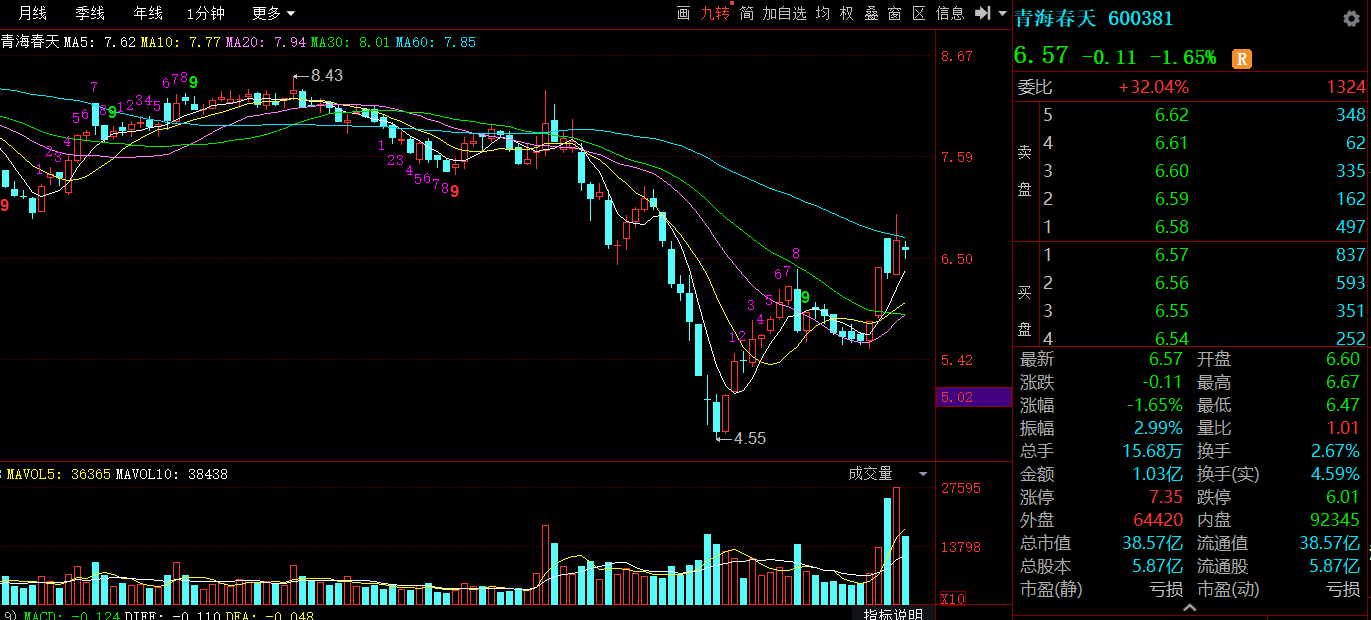The height and width of the screenshot is (620, 1371).
Task: Open the 信息 info panel
Action: [x=950, y=13]
